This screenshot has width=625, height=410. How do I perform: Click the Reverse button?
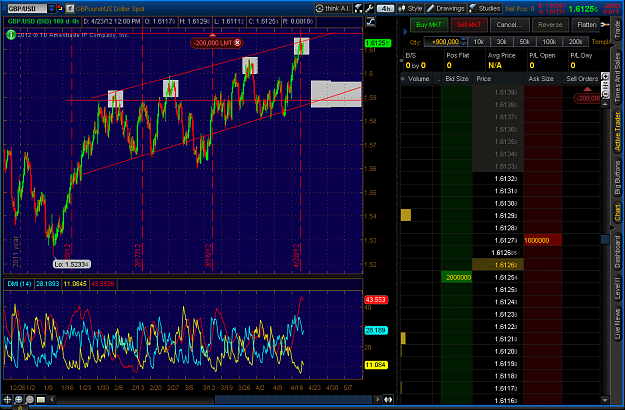(x=550, y=25)
